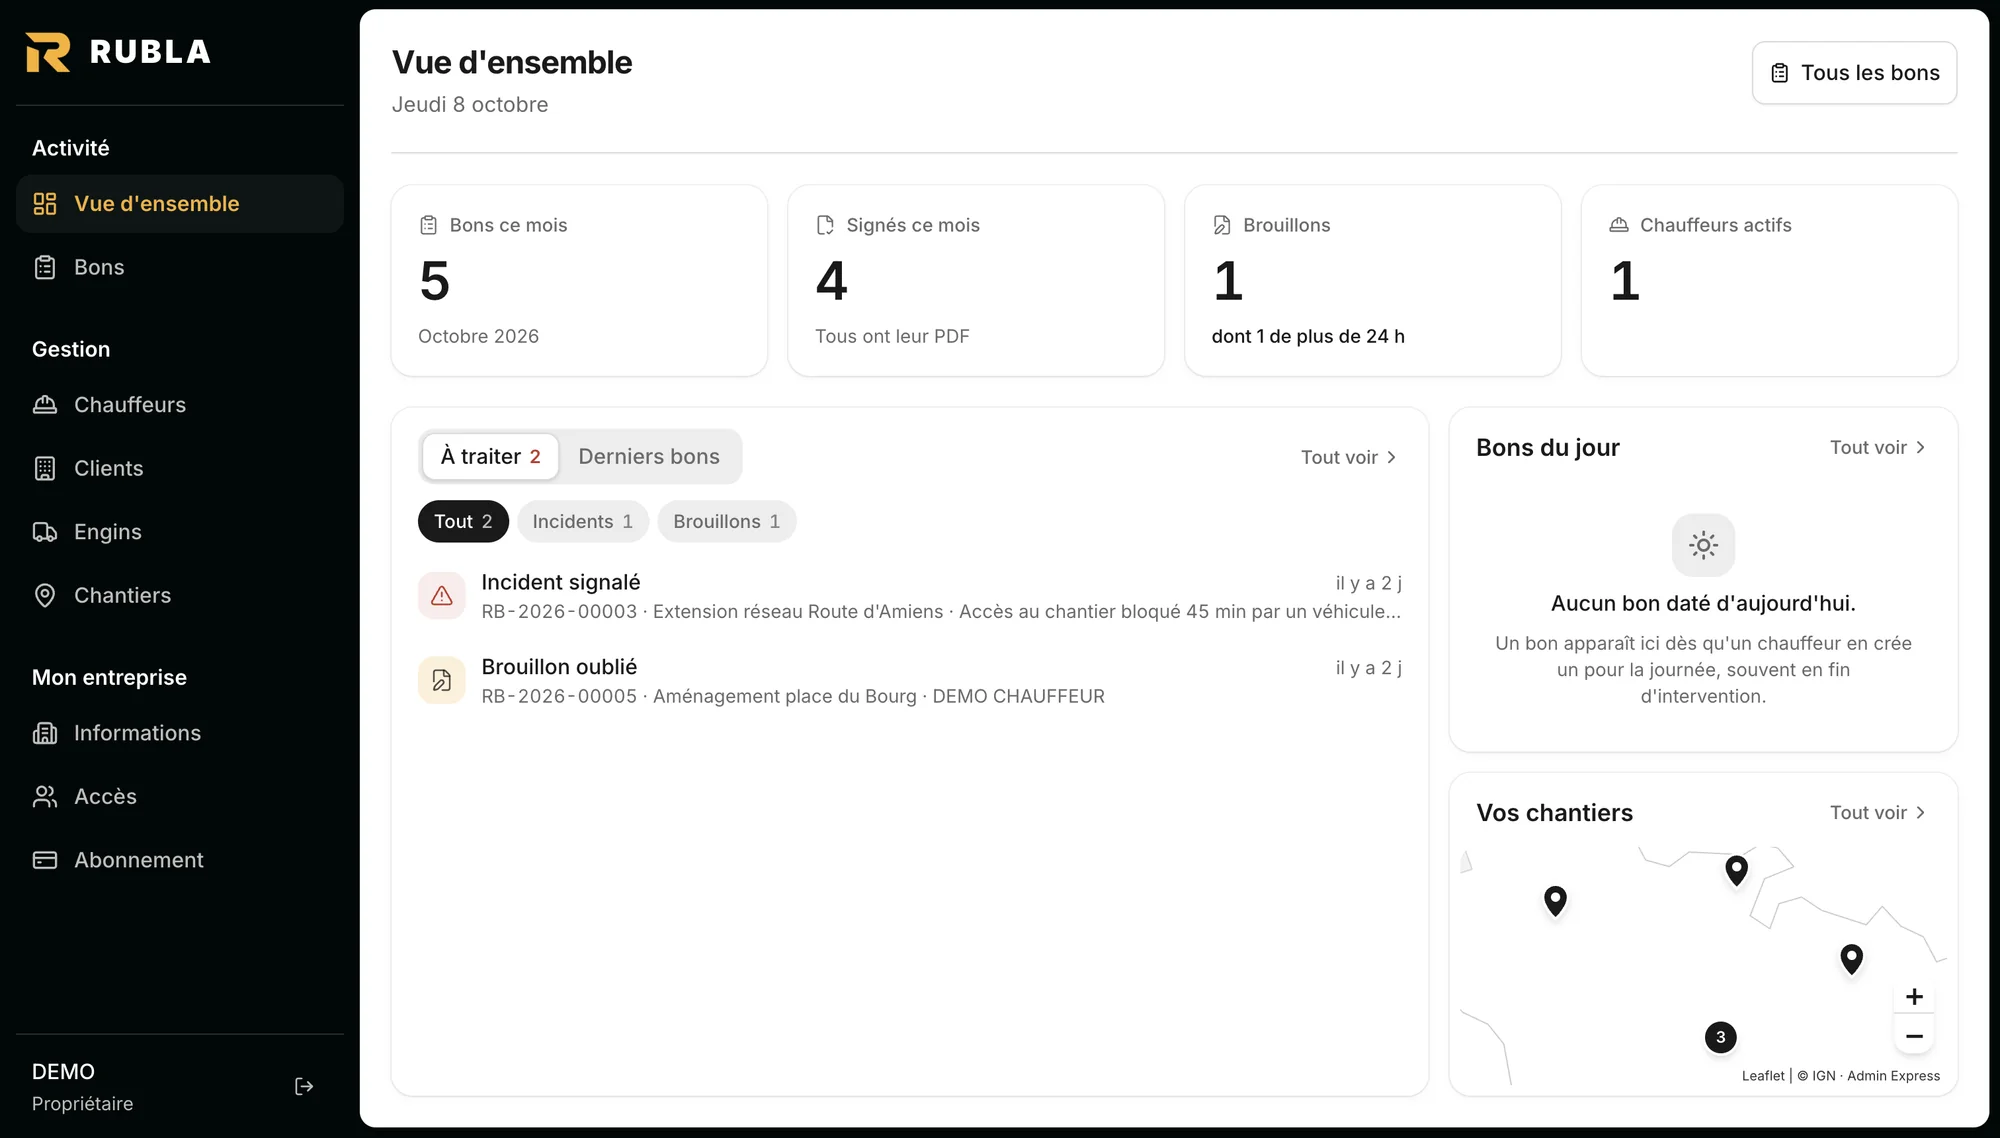Screen dimensions: 2000x1138
Task: Click the Chauffeurs actifs helmet icon
Action: pyautogui.click(x=1619, y=225)
